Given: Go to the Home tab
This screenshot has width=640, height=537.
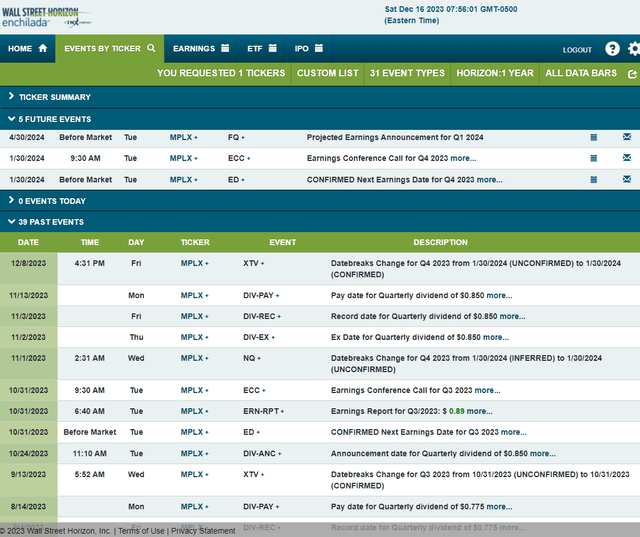Looking at the screenshot, I should [x=27, y=49].
